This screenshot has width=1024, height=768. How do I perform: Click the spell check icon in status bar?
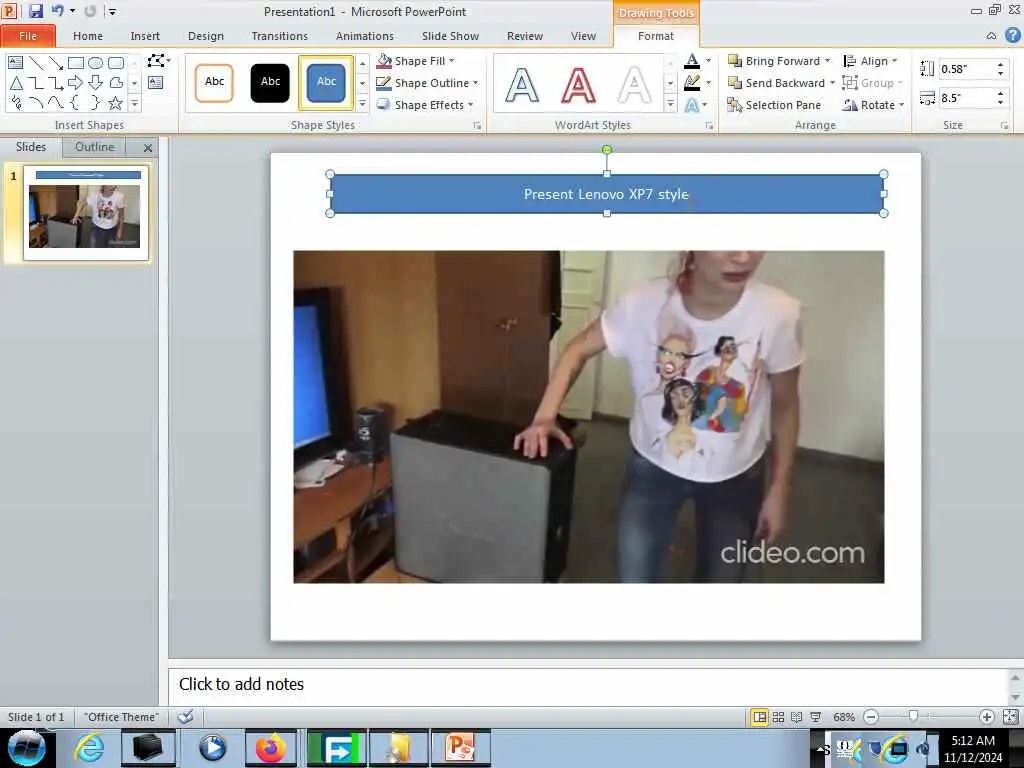pyautogui.click(x=185, y=717)
